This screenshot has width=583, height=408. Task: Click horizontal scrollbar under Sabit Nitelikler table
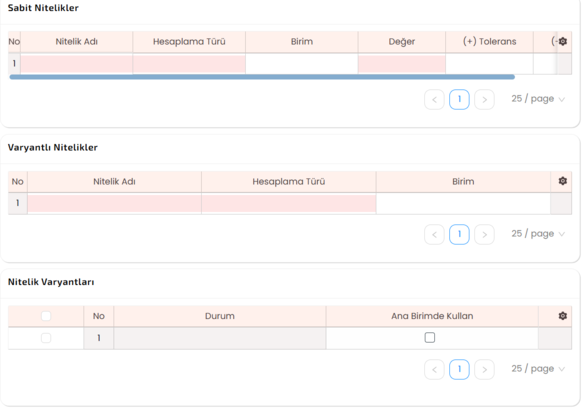pyautogui.click(x=262, y=77)
